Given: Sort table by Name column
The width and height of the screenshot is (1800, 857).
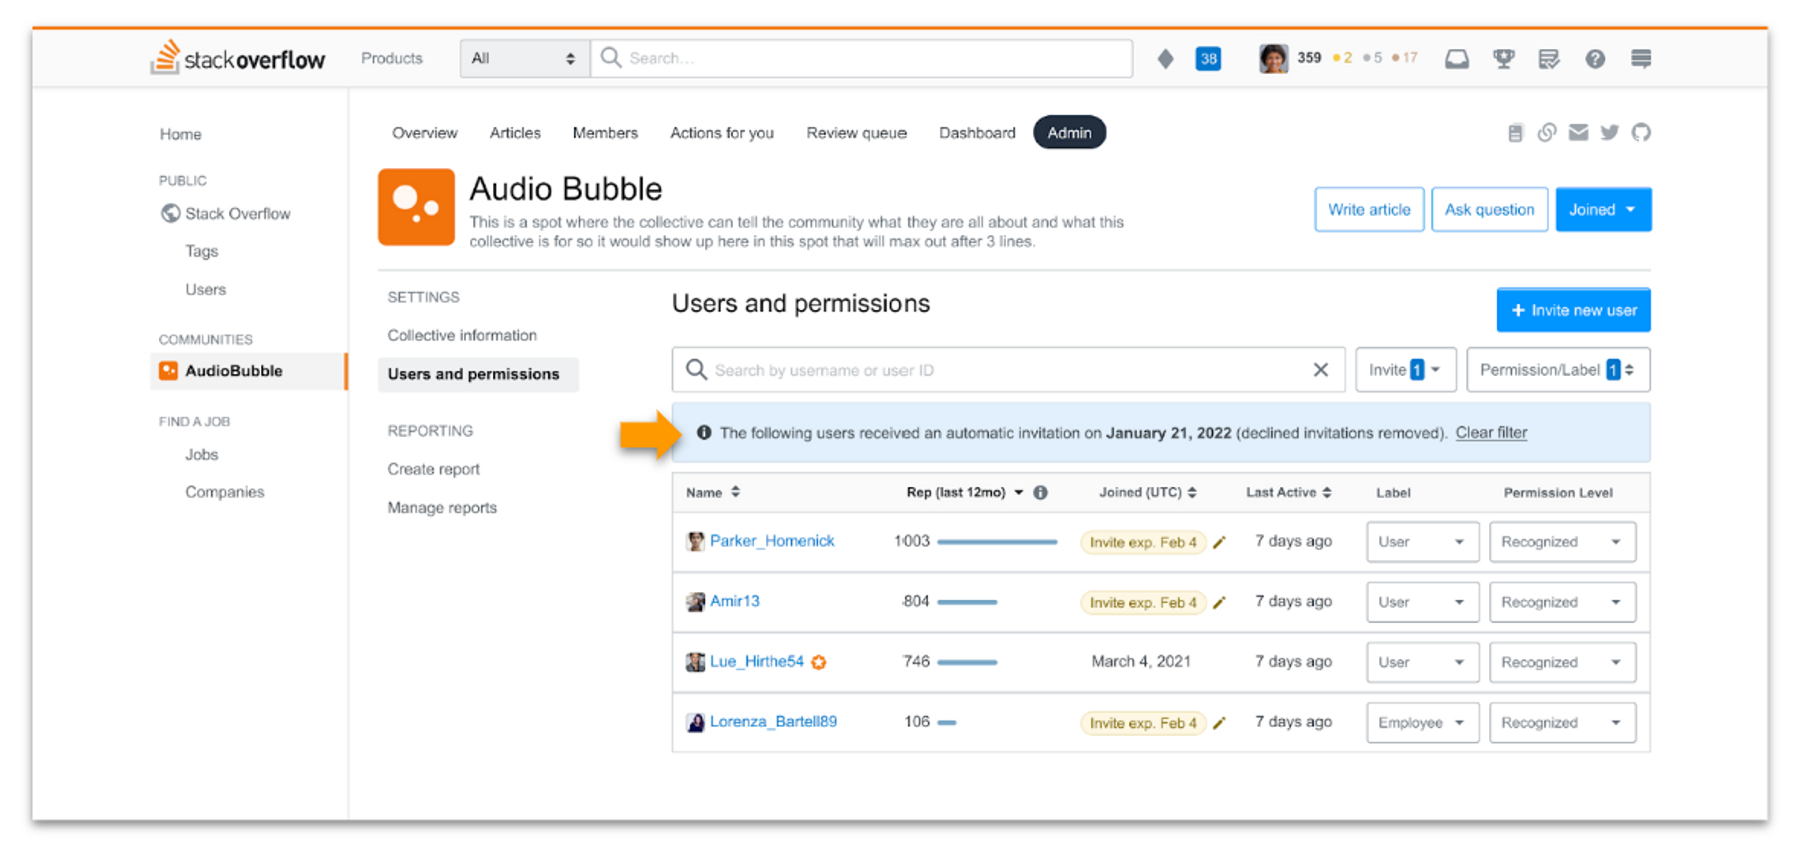Looking at the screenshot, I should coord(713,492).
